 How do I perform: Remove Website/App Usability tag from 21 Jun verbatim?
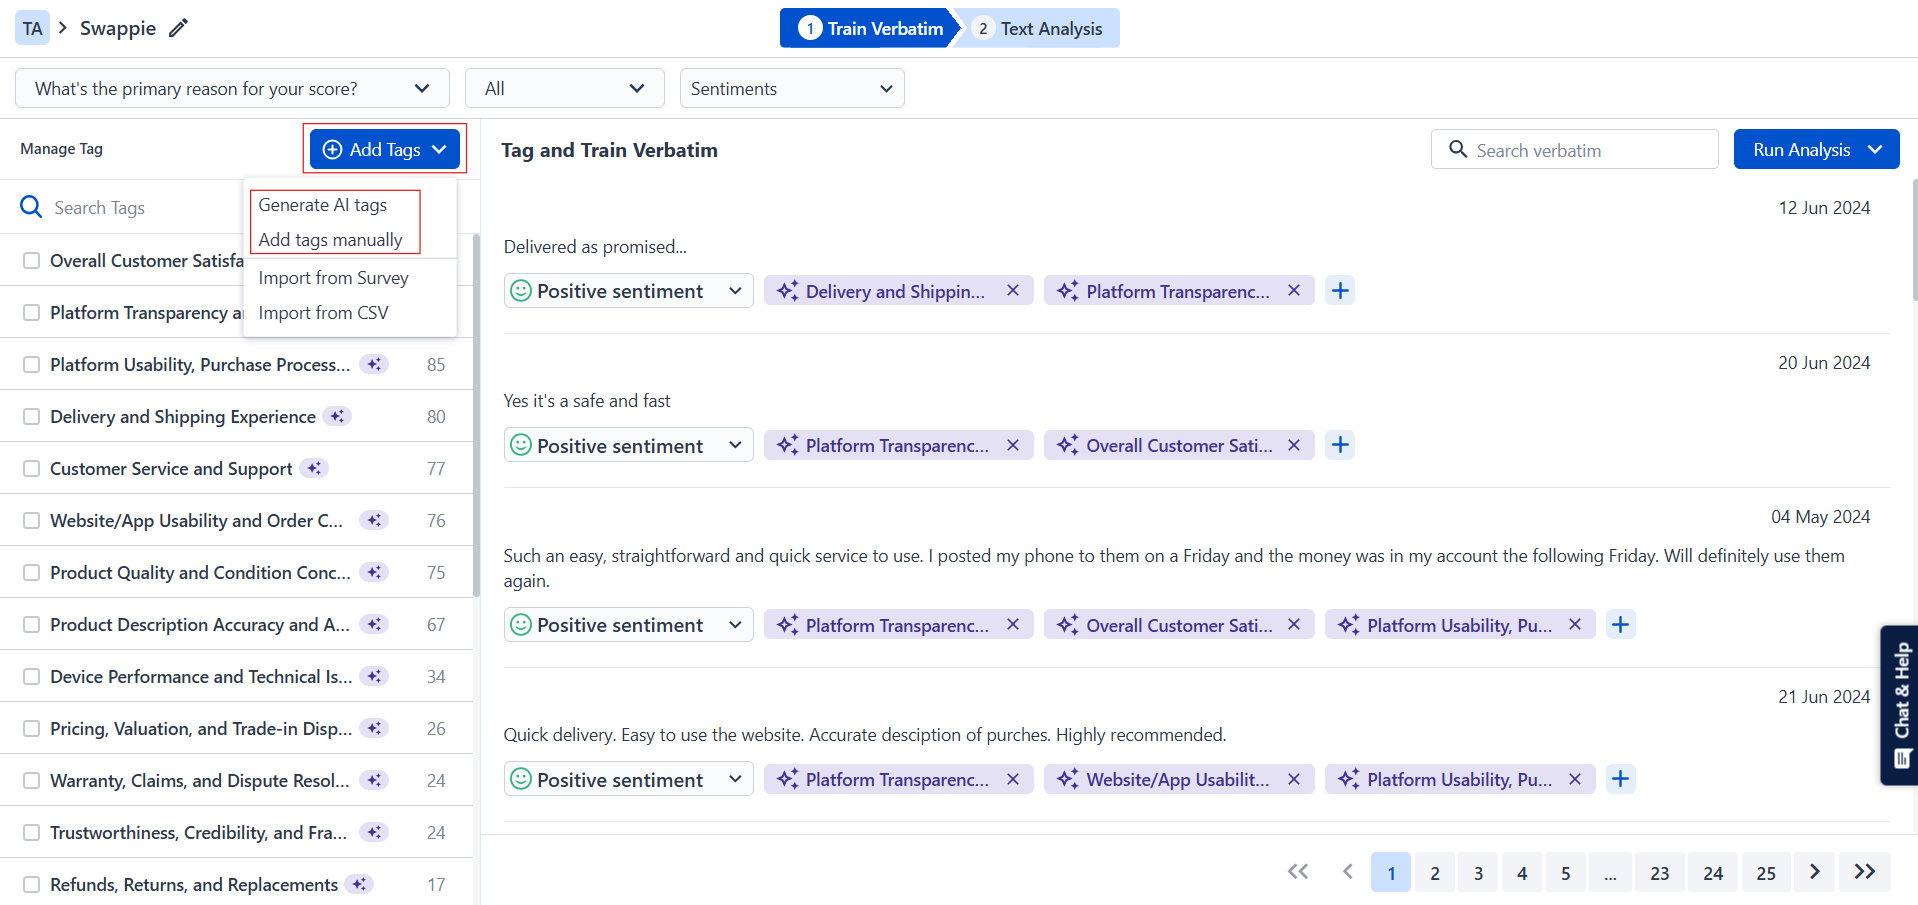(1294, 779)
